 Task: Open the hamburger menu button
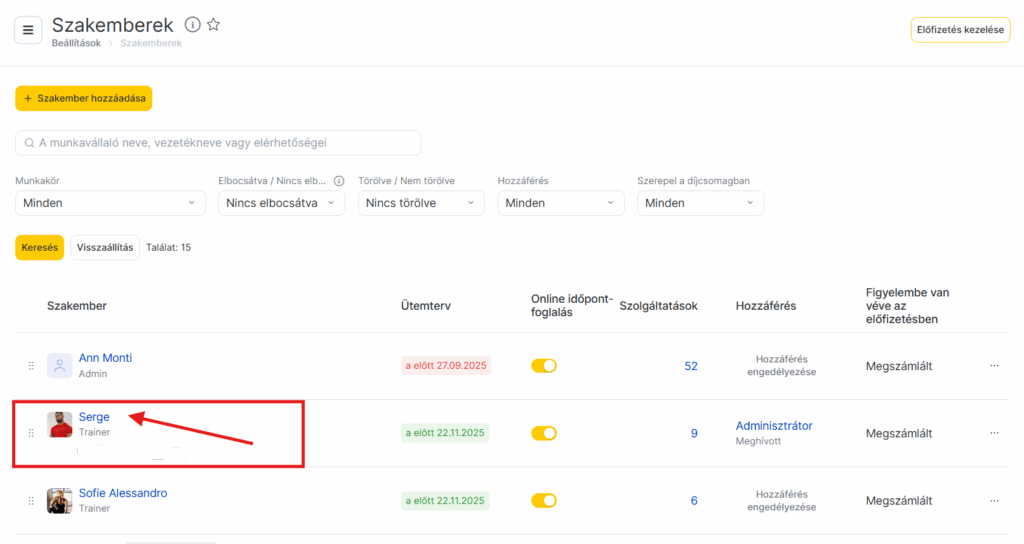pyautogui.click(x=28, y=30)
